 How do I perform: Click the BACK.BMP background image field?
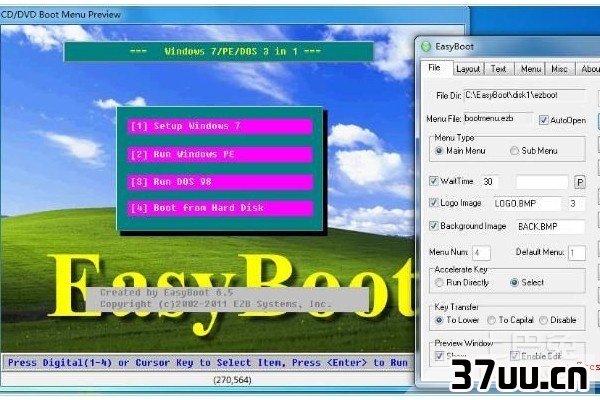click(550, 227)
